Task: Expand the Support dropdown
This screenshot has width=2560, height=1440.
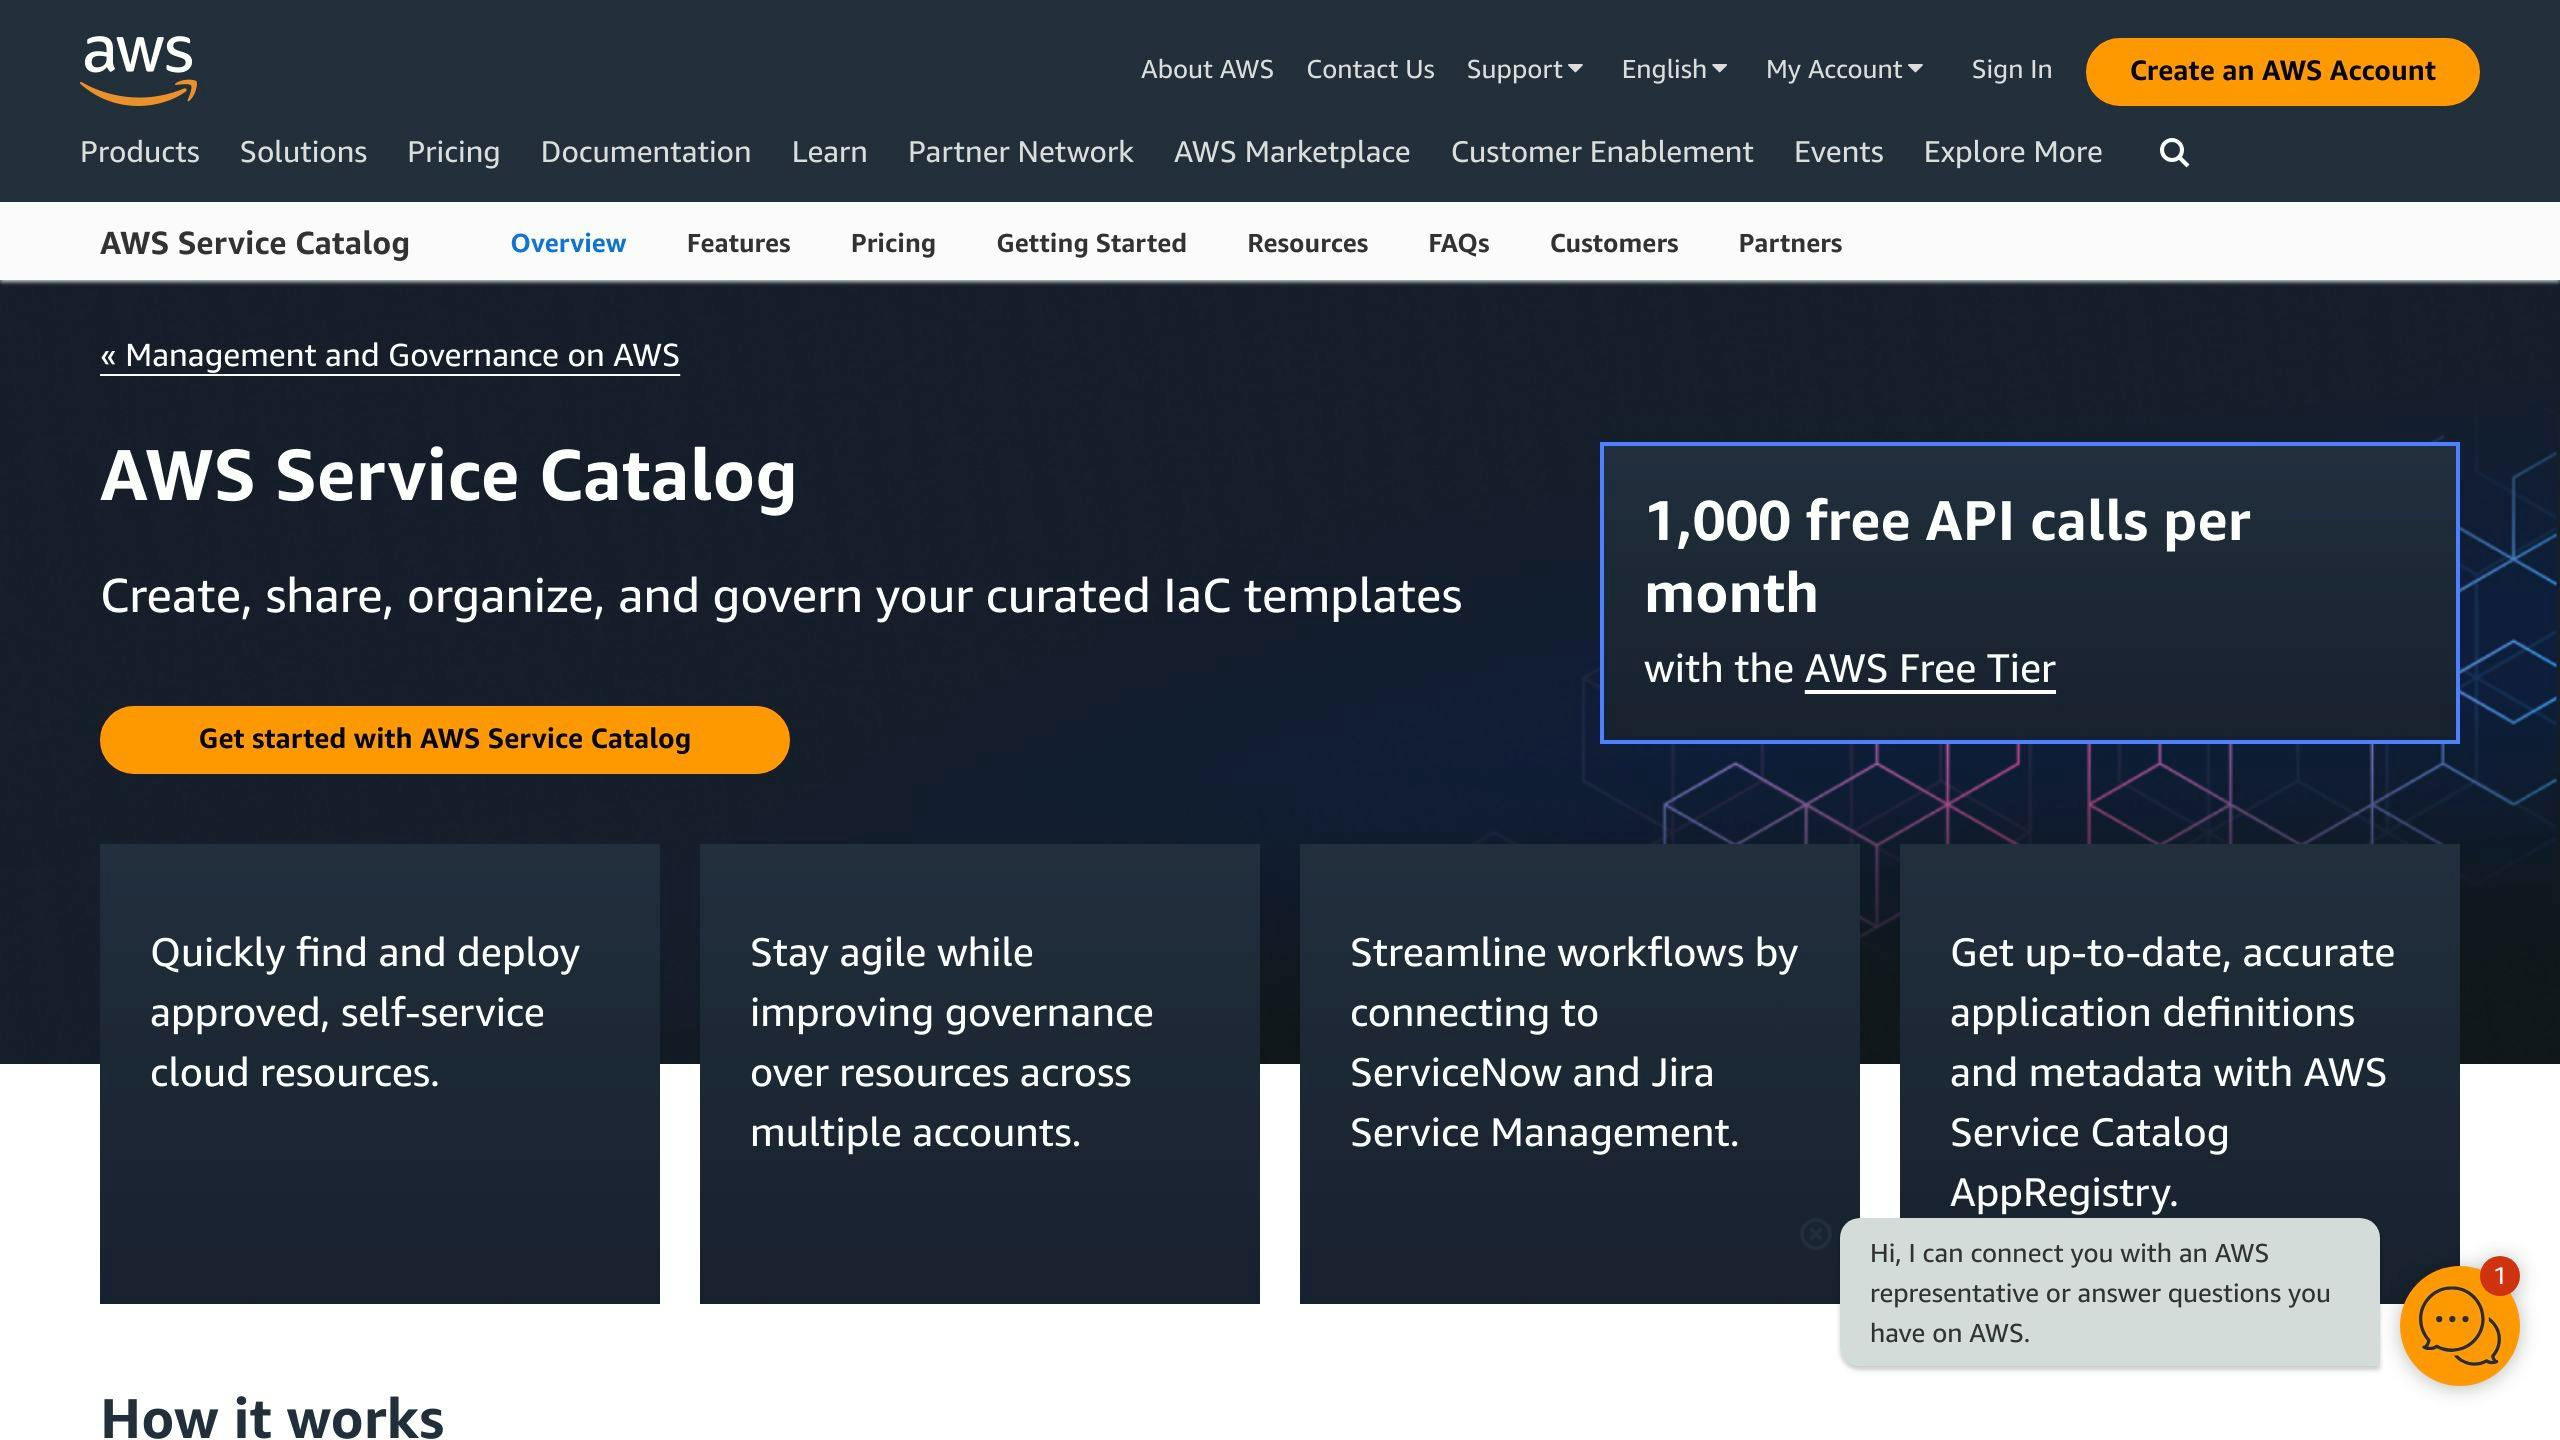Action: click(x=1524, y=70)
